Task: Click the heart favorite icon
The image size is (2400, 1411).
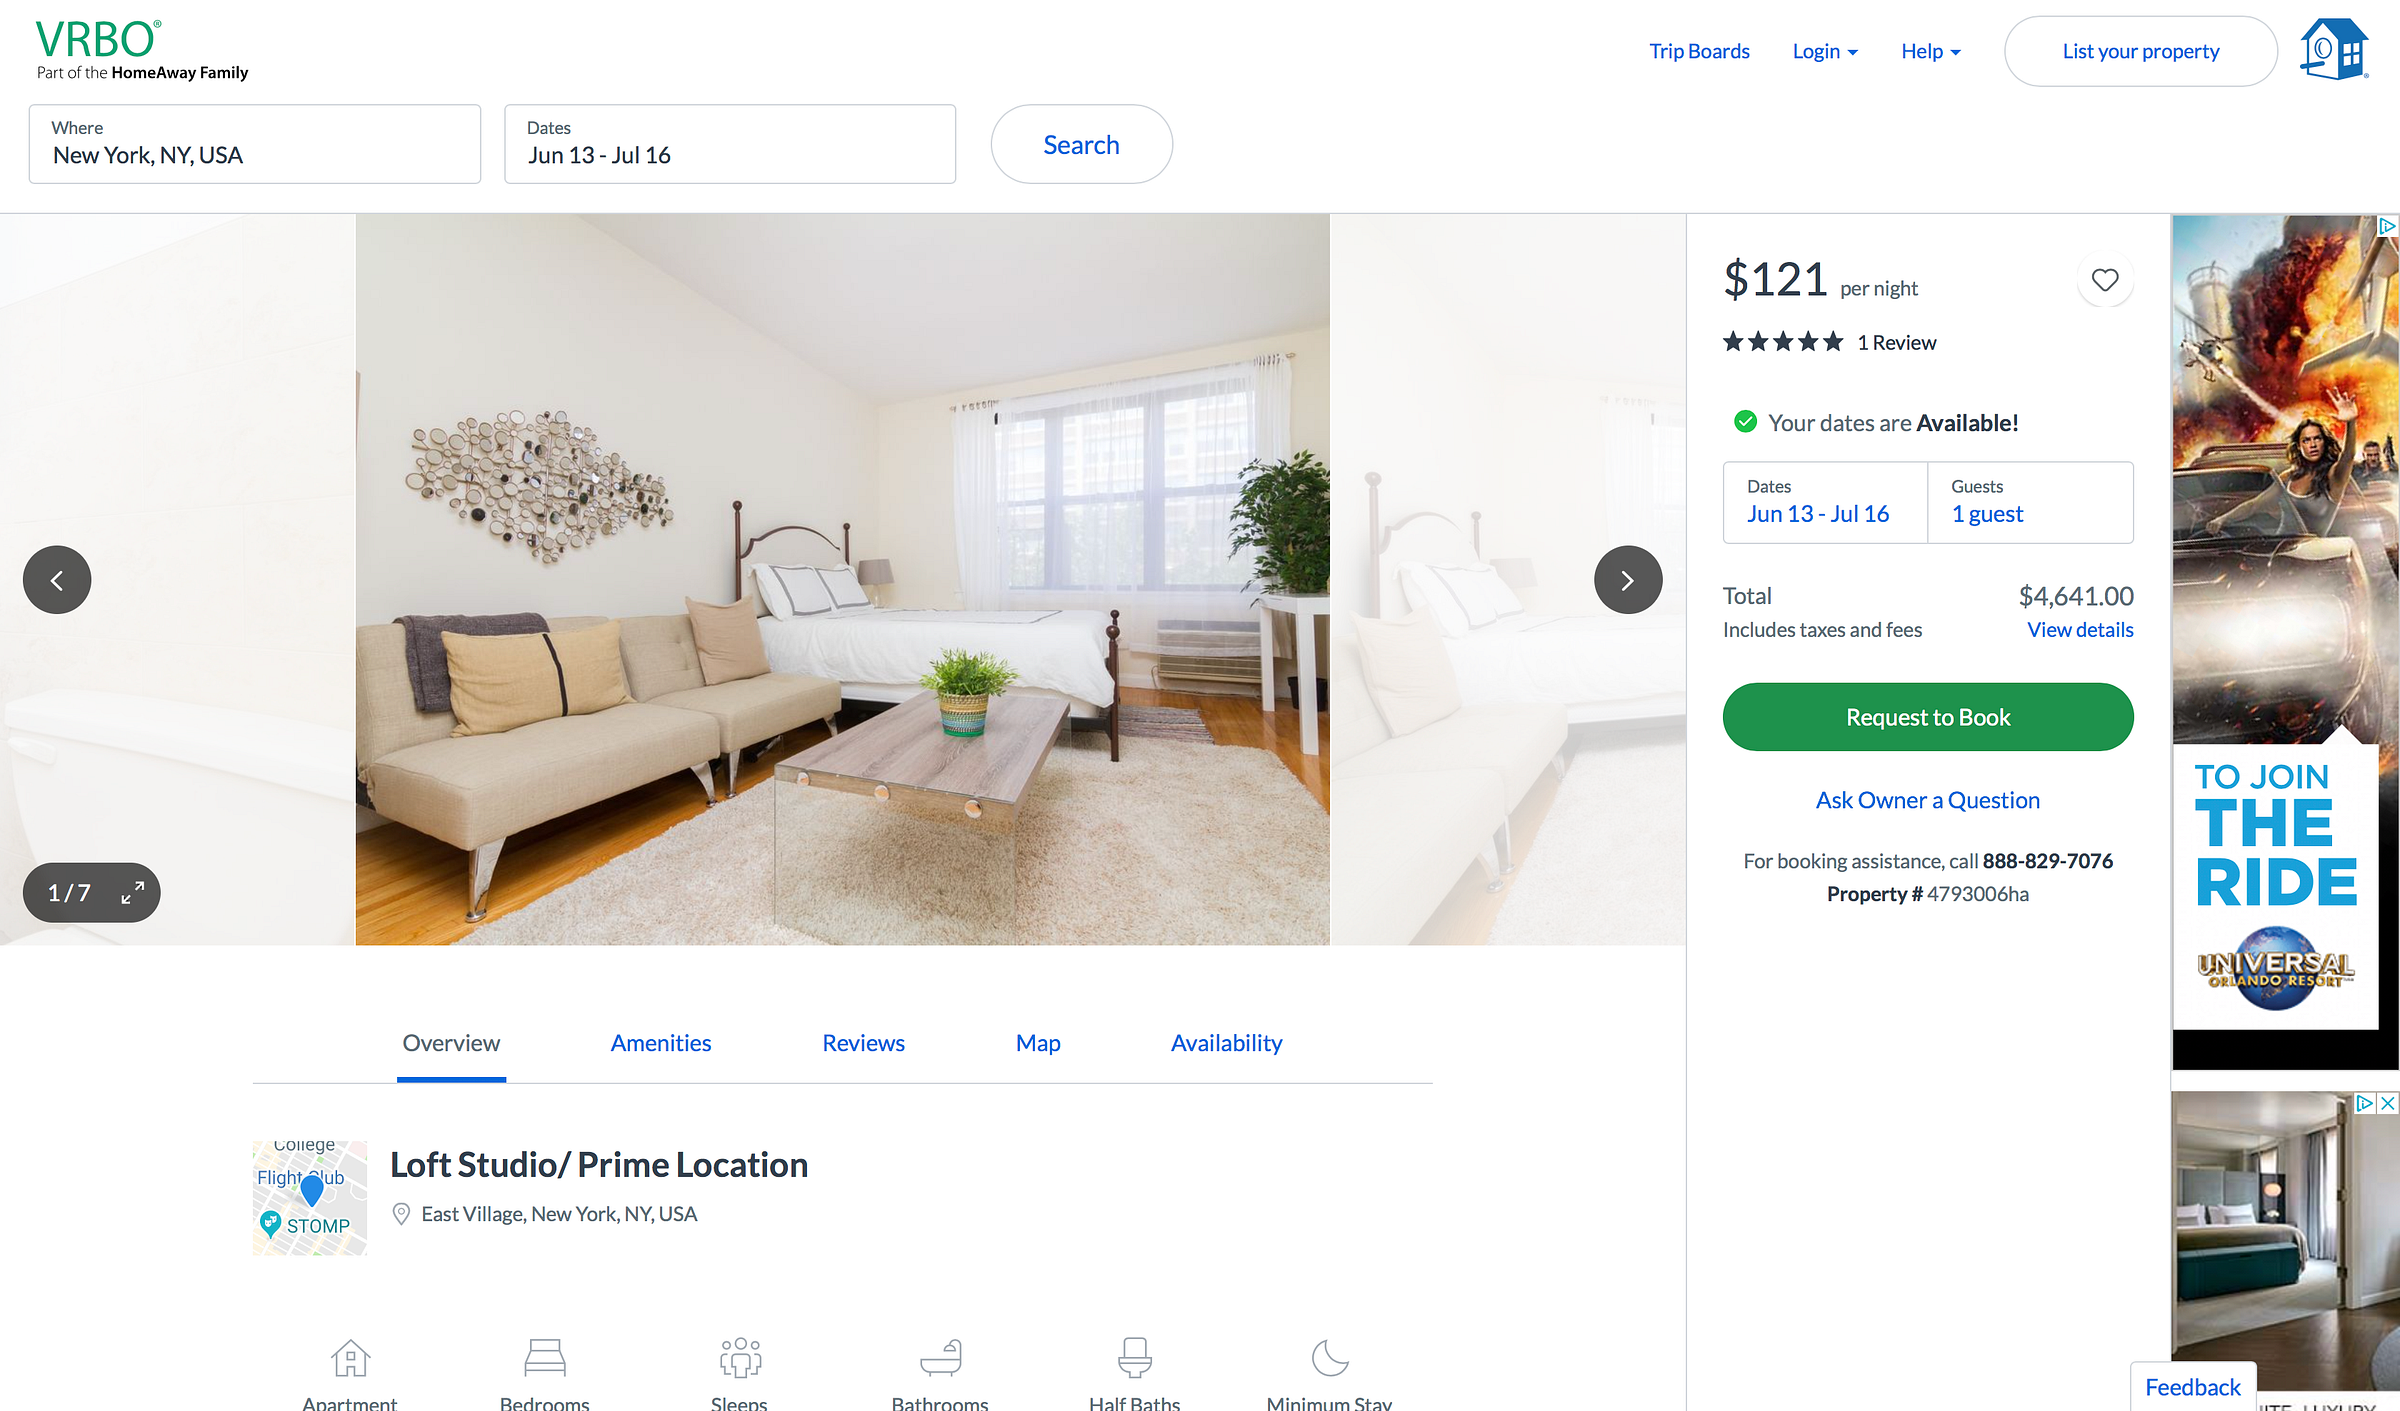Action: coord(2105,280)
